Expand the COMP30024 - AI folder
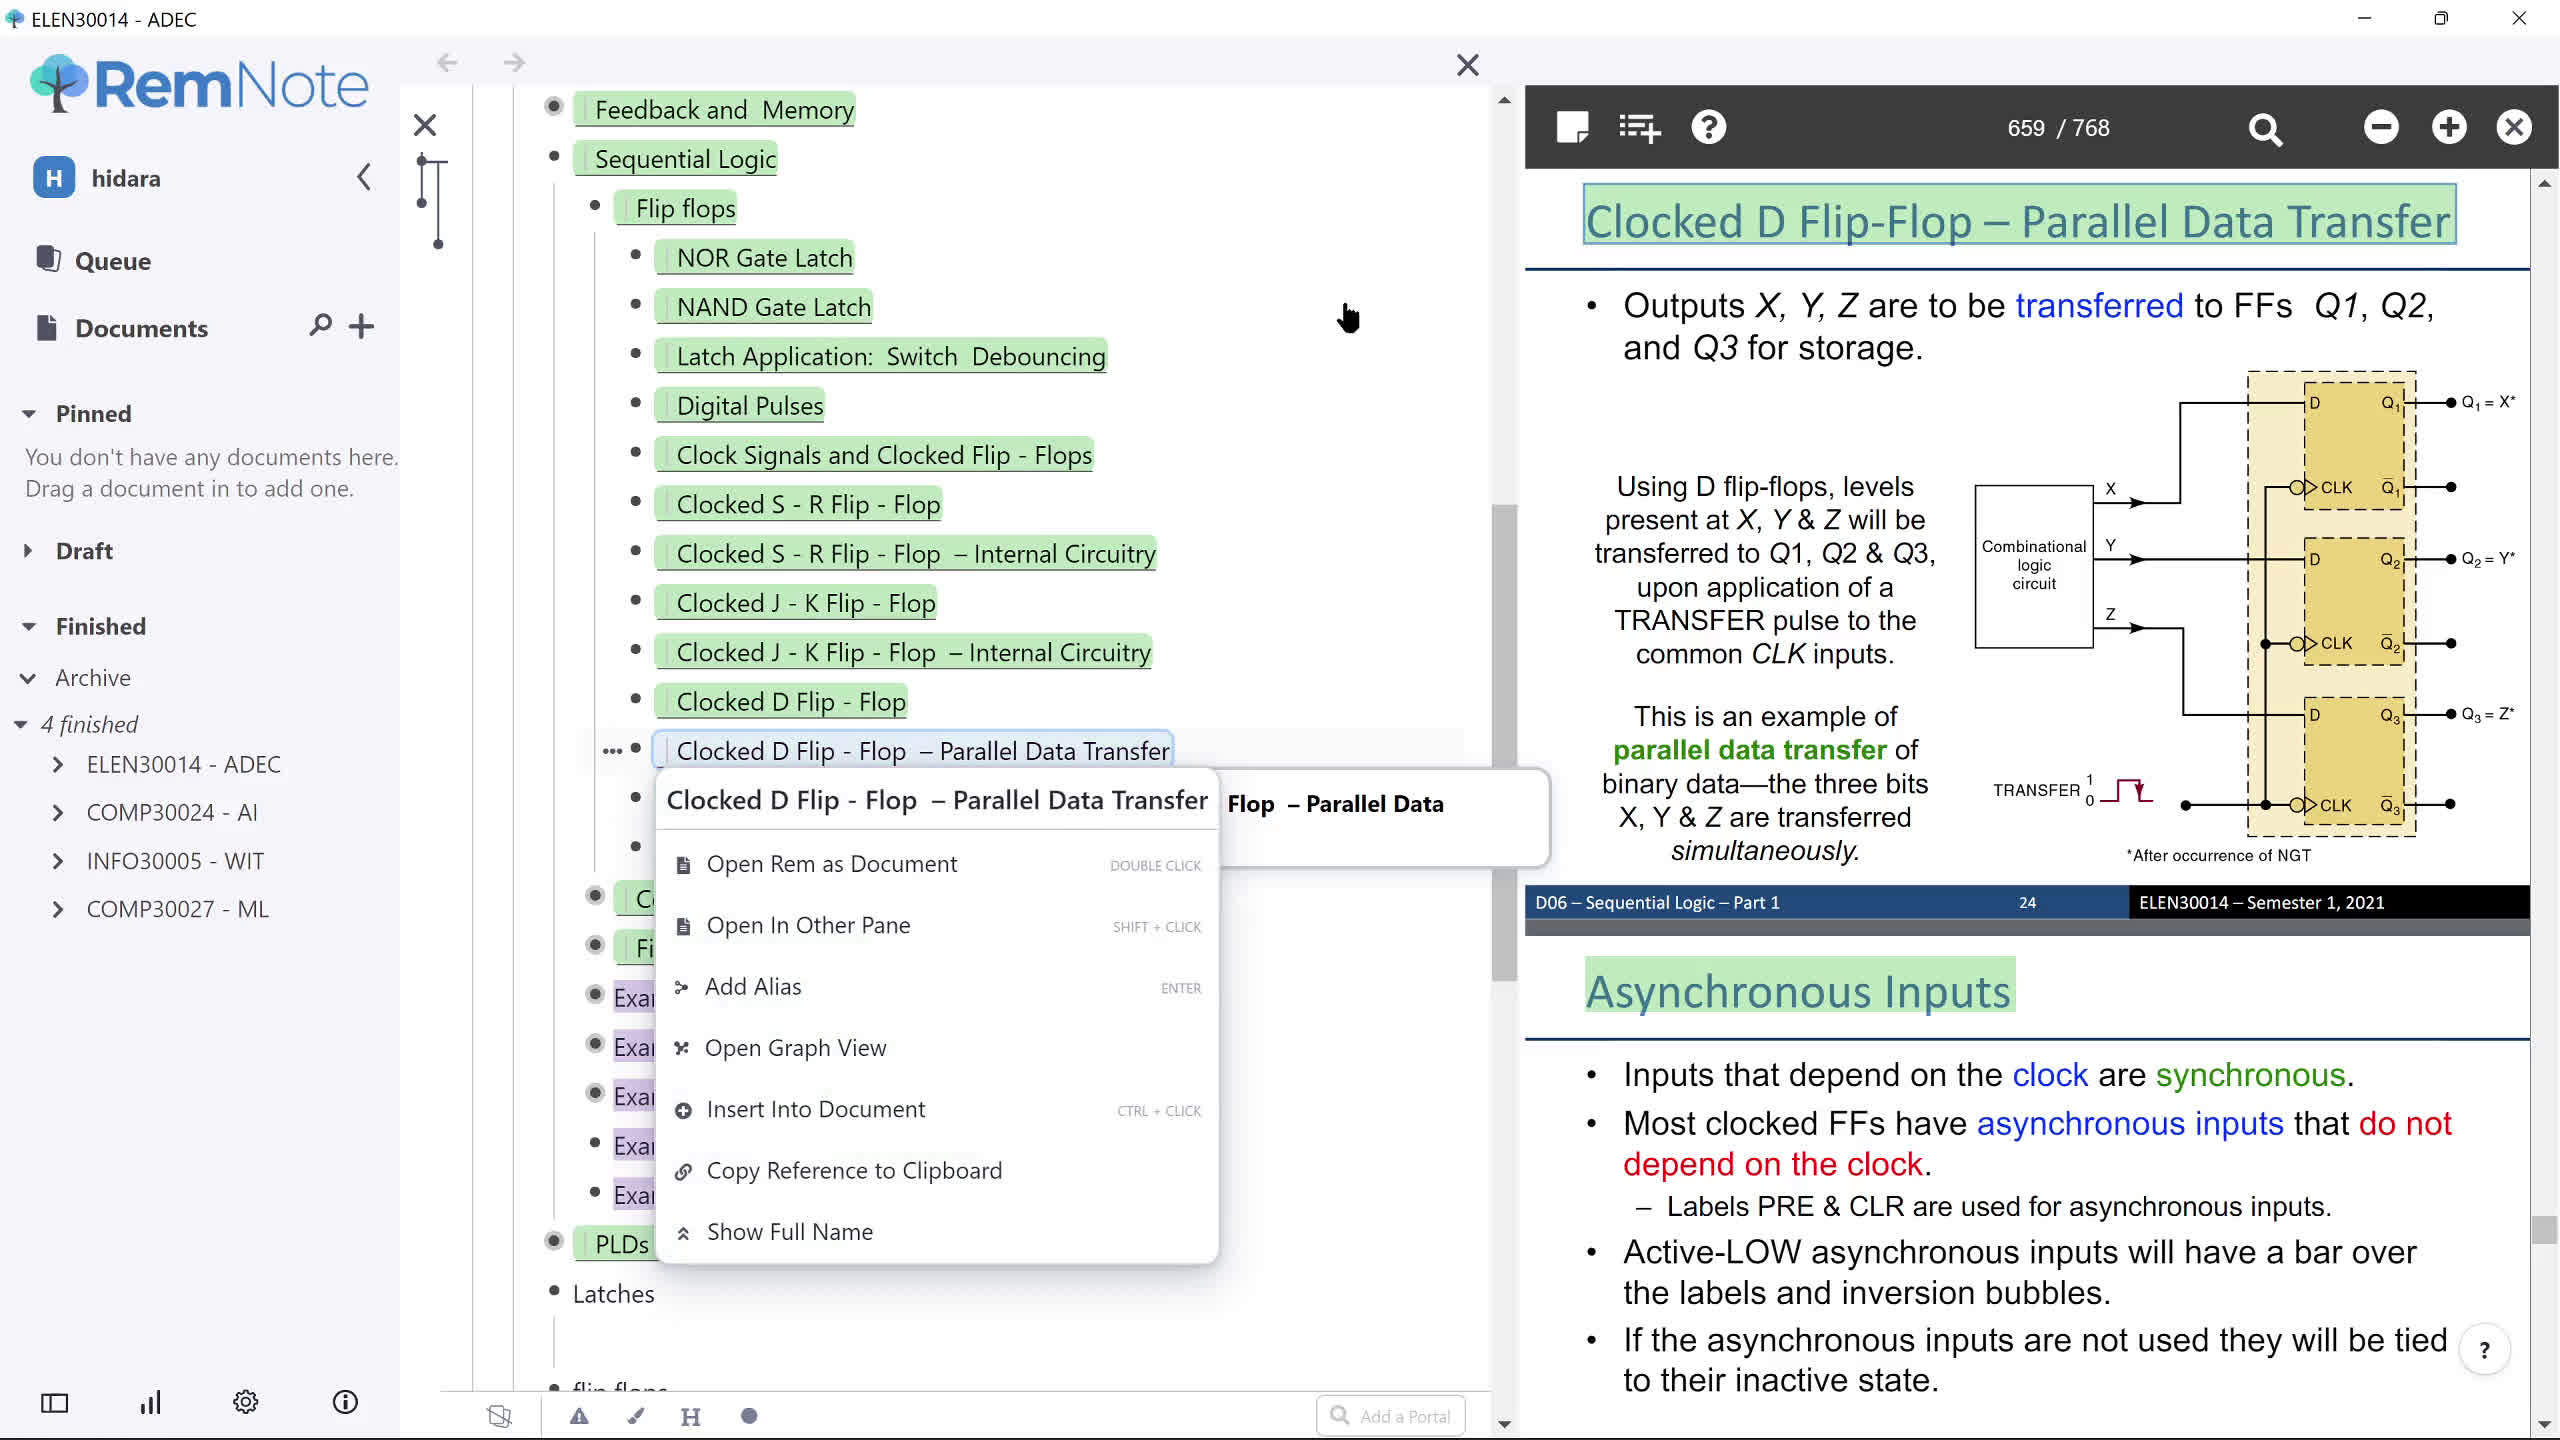Image resolution: width=2560 pixels, height=1440 pixels. point(58,813)
